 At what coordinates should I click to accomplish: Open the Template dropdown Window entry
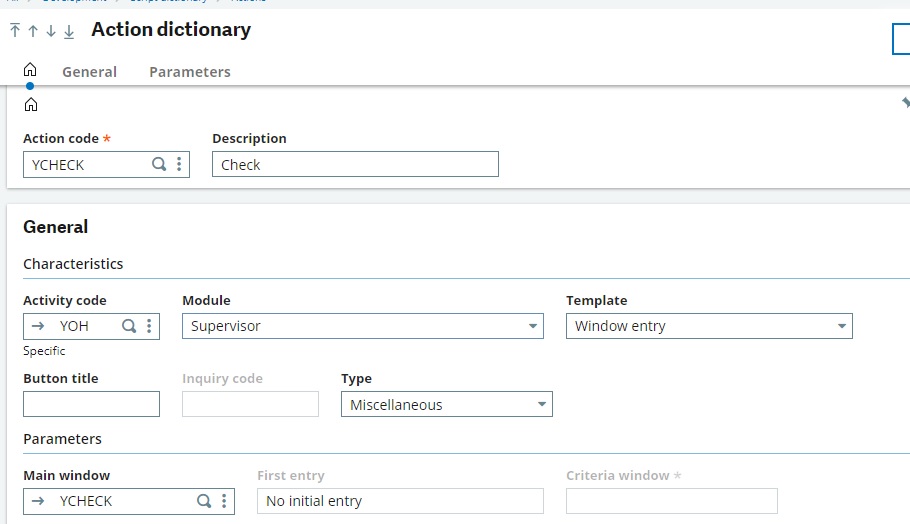pos(709,326)
